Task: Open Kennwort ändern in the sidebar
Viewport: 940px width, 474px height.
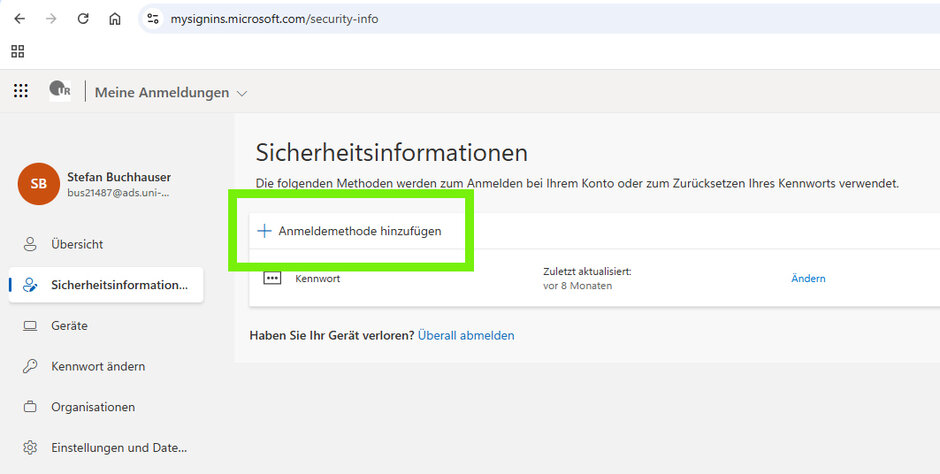Action: point(98,367)
